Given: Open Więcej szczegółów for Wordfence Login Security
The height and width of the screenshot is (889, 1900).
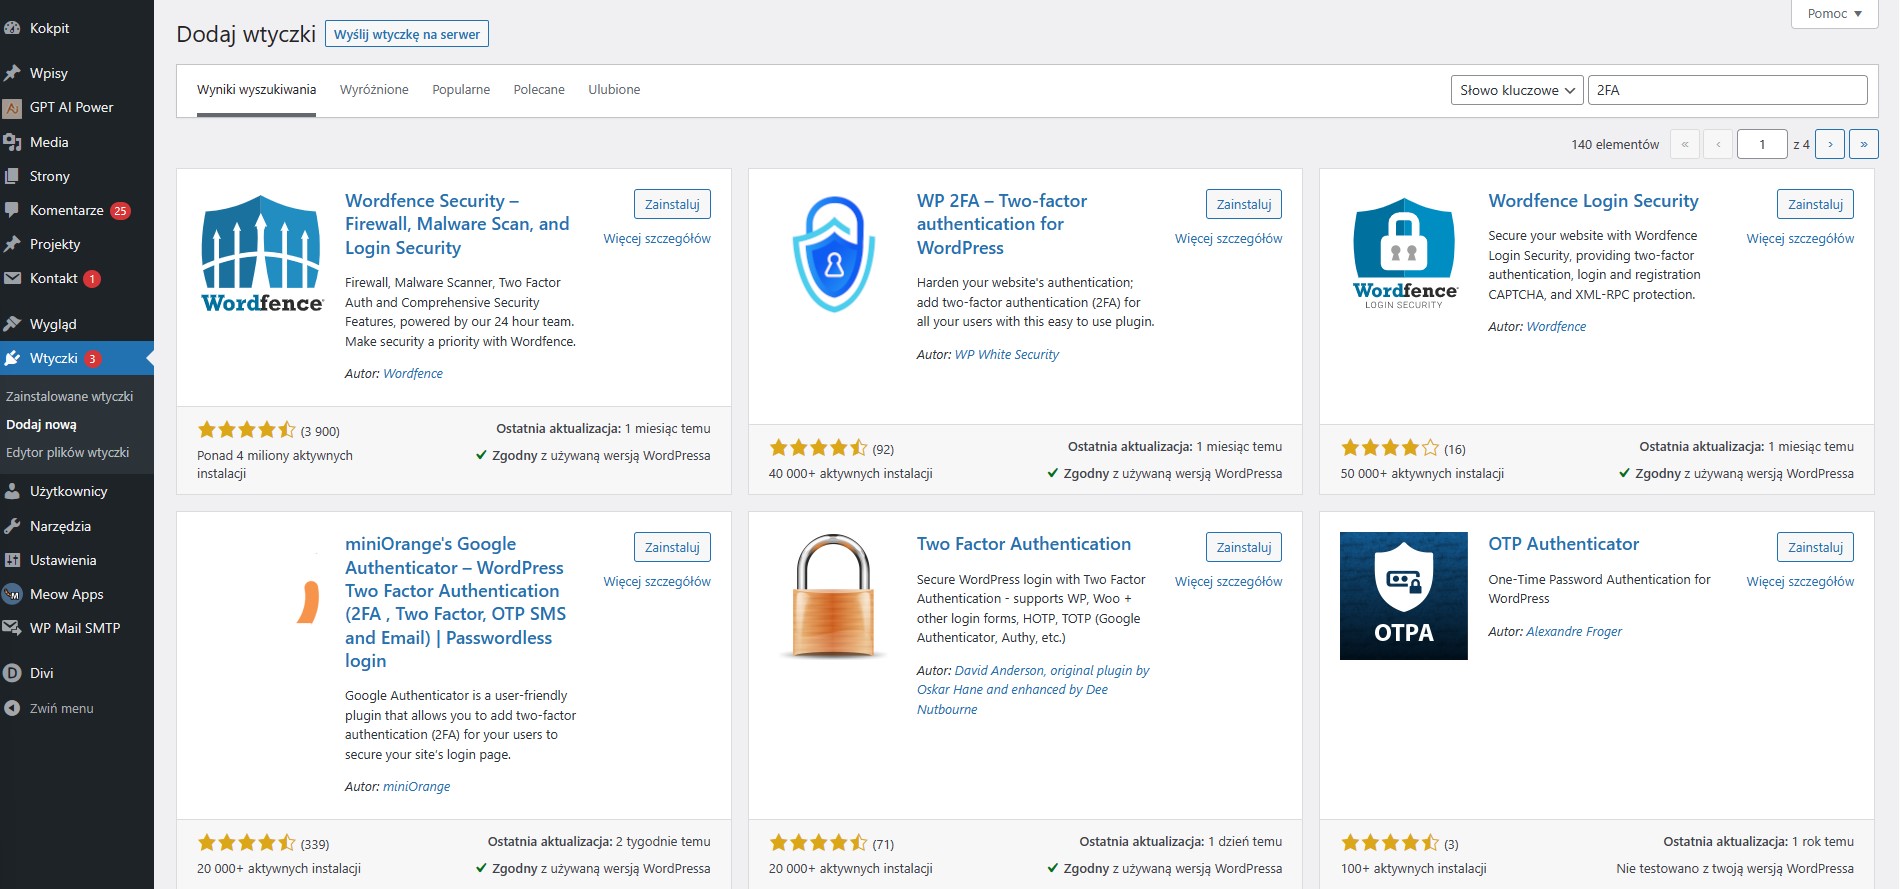Looking at the screenshot, I should [1800, 239].
